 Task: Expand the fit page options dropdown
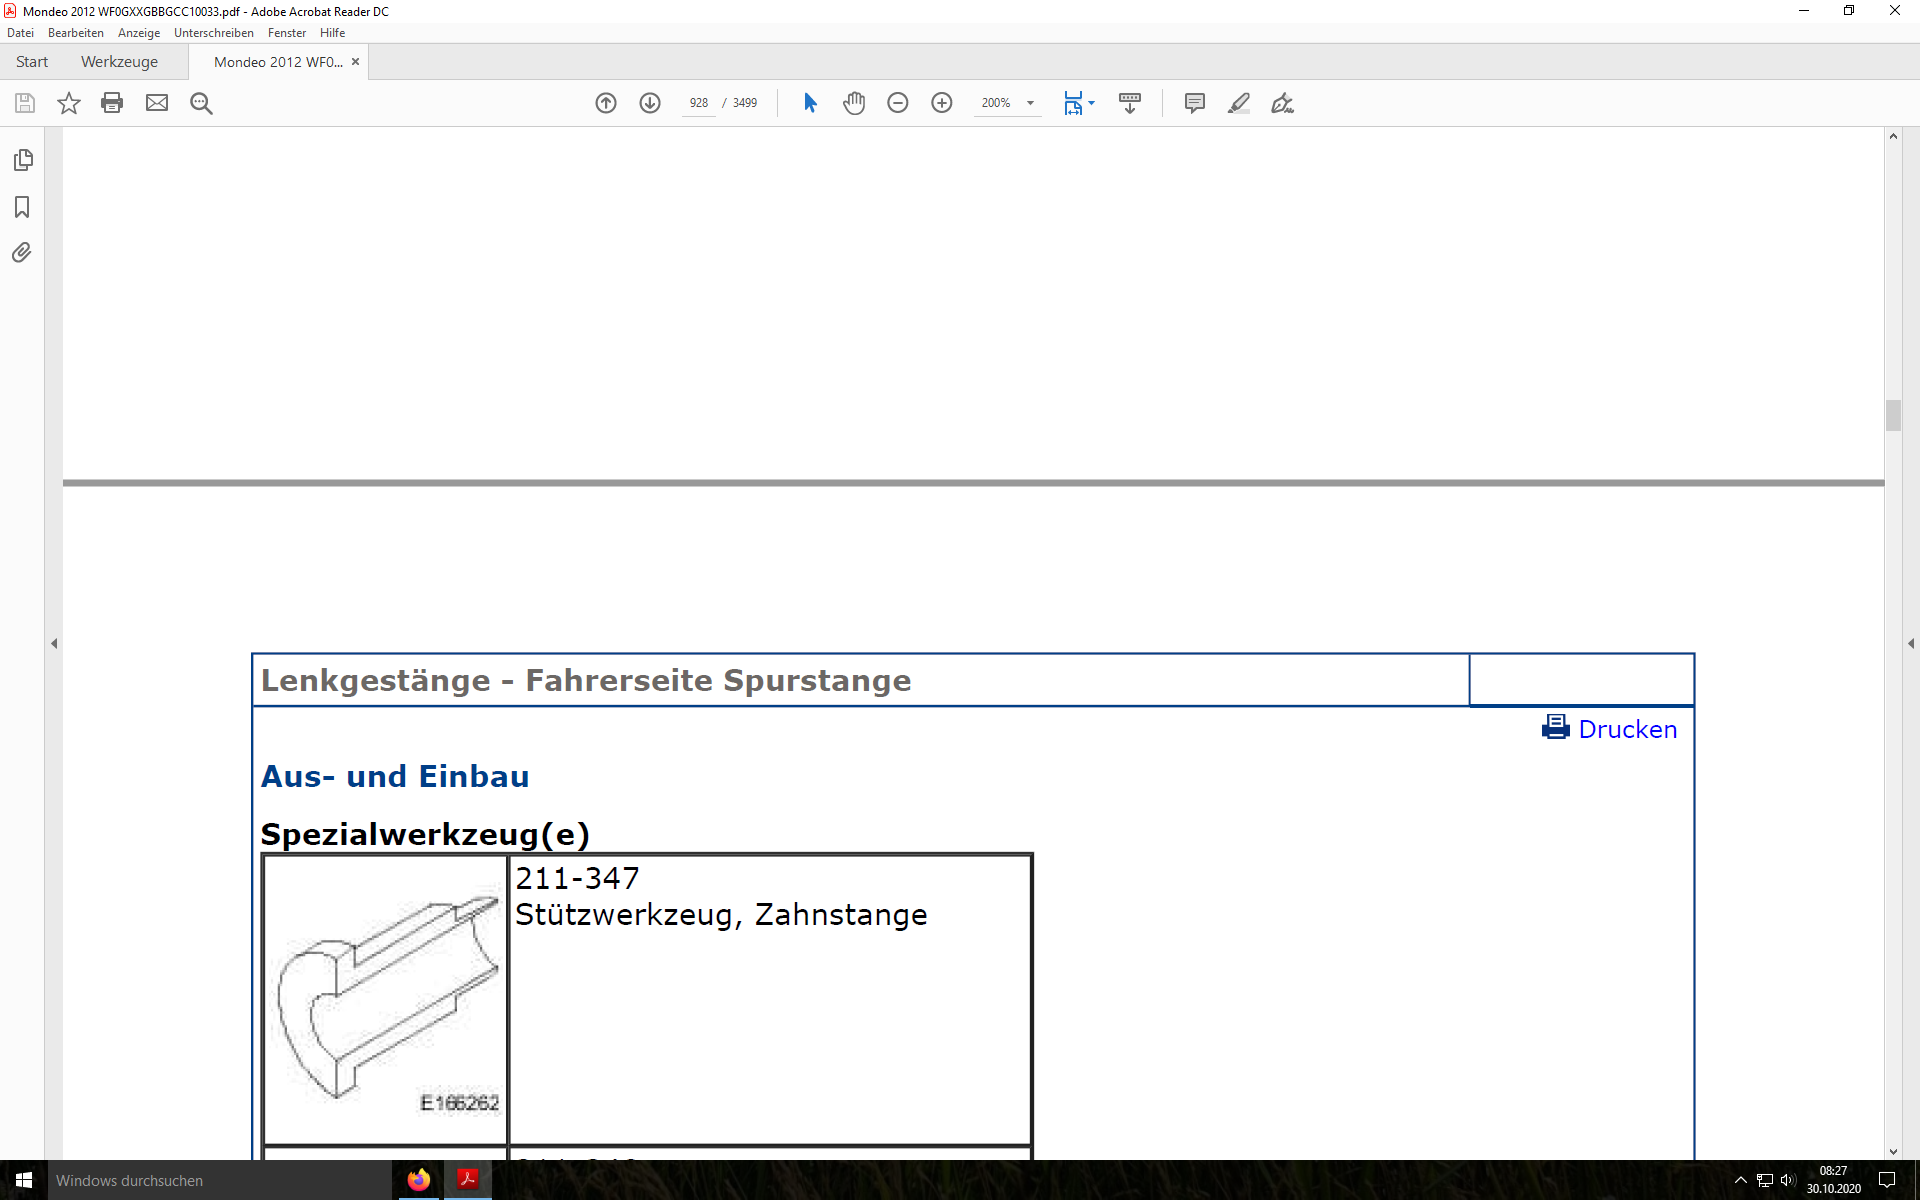click(x=1091, y=103)
